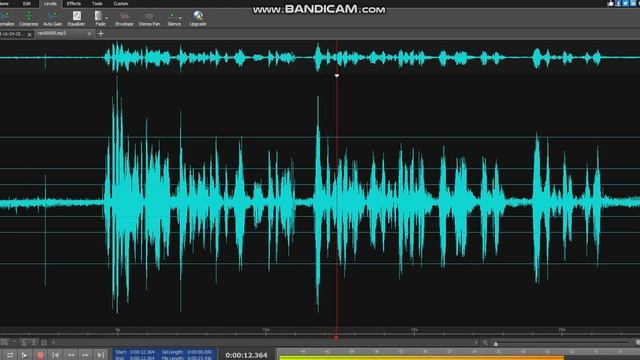The width and height of the screenshot is (640, 360).
Task: Apply the Auto Gain tool
Action: [53, 19]
